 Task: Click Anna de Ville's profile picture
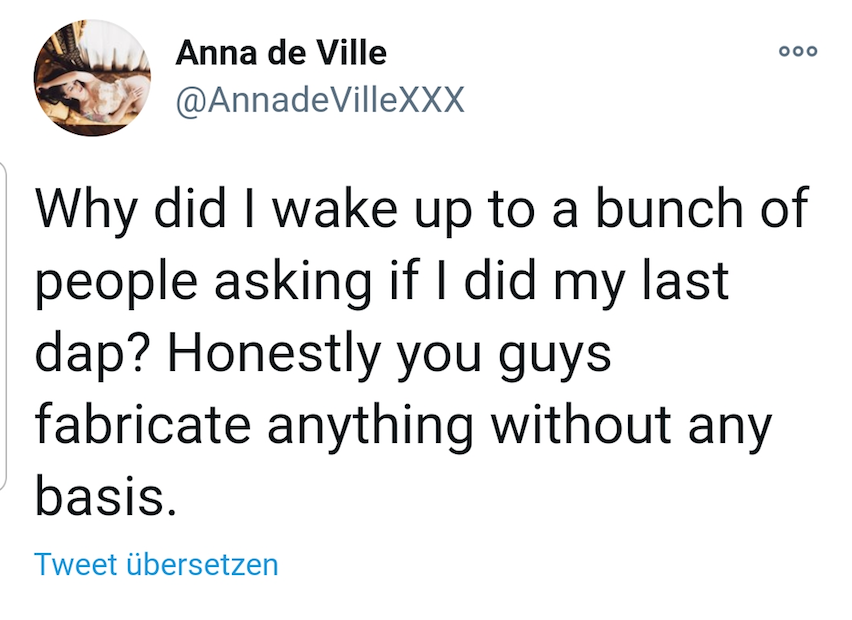pyautogui.click(x=91, y=77)
